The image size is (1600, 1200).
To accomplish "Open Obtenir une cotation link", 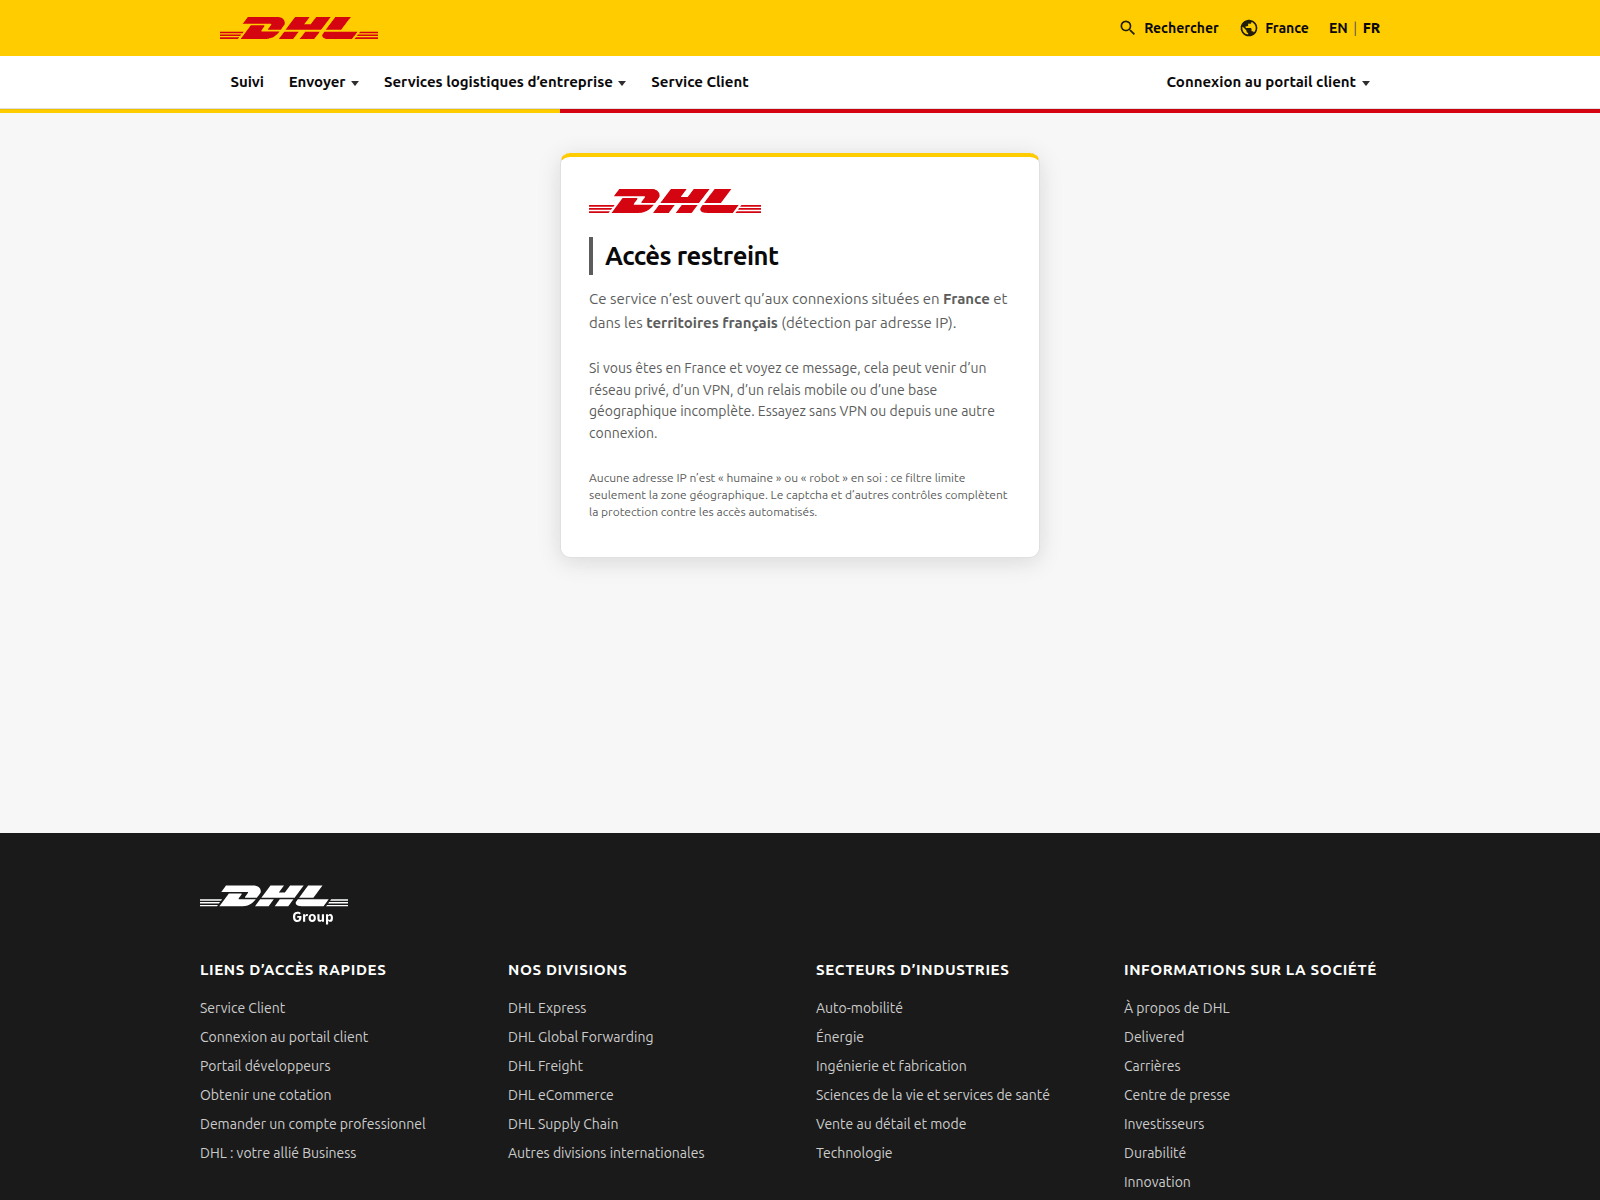I will 265,1095.
